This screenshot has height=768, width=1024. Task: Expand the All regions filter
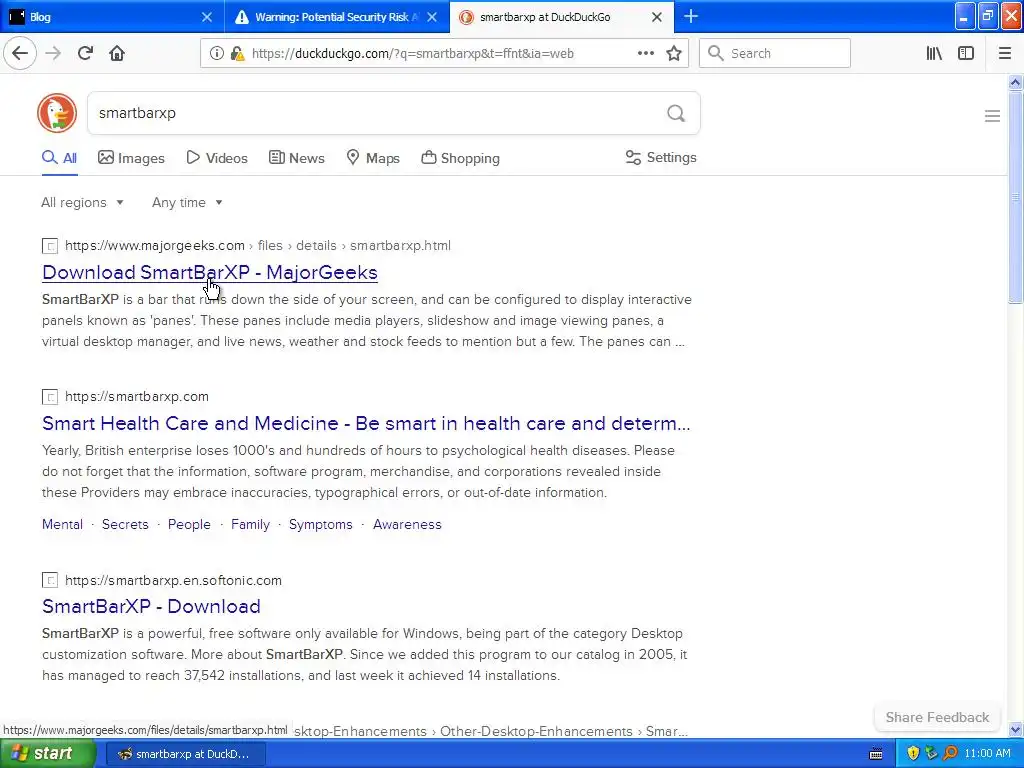82,202
